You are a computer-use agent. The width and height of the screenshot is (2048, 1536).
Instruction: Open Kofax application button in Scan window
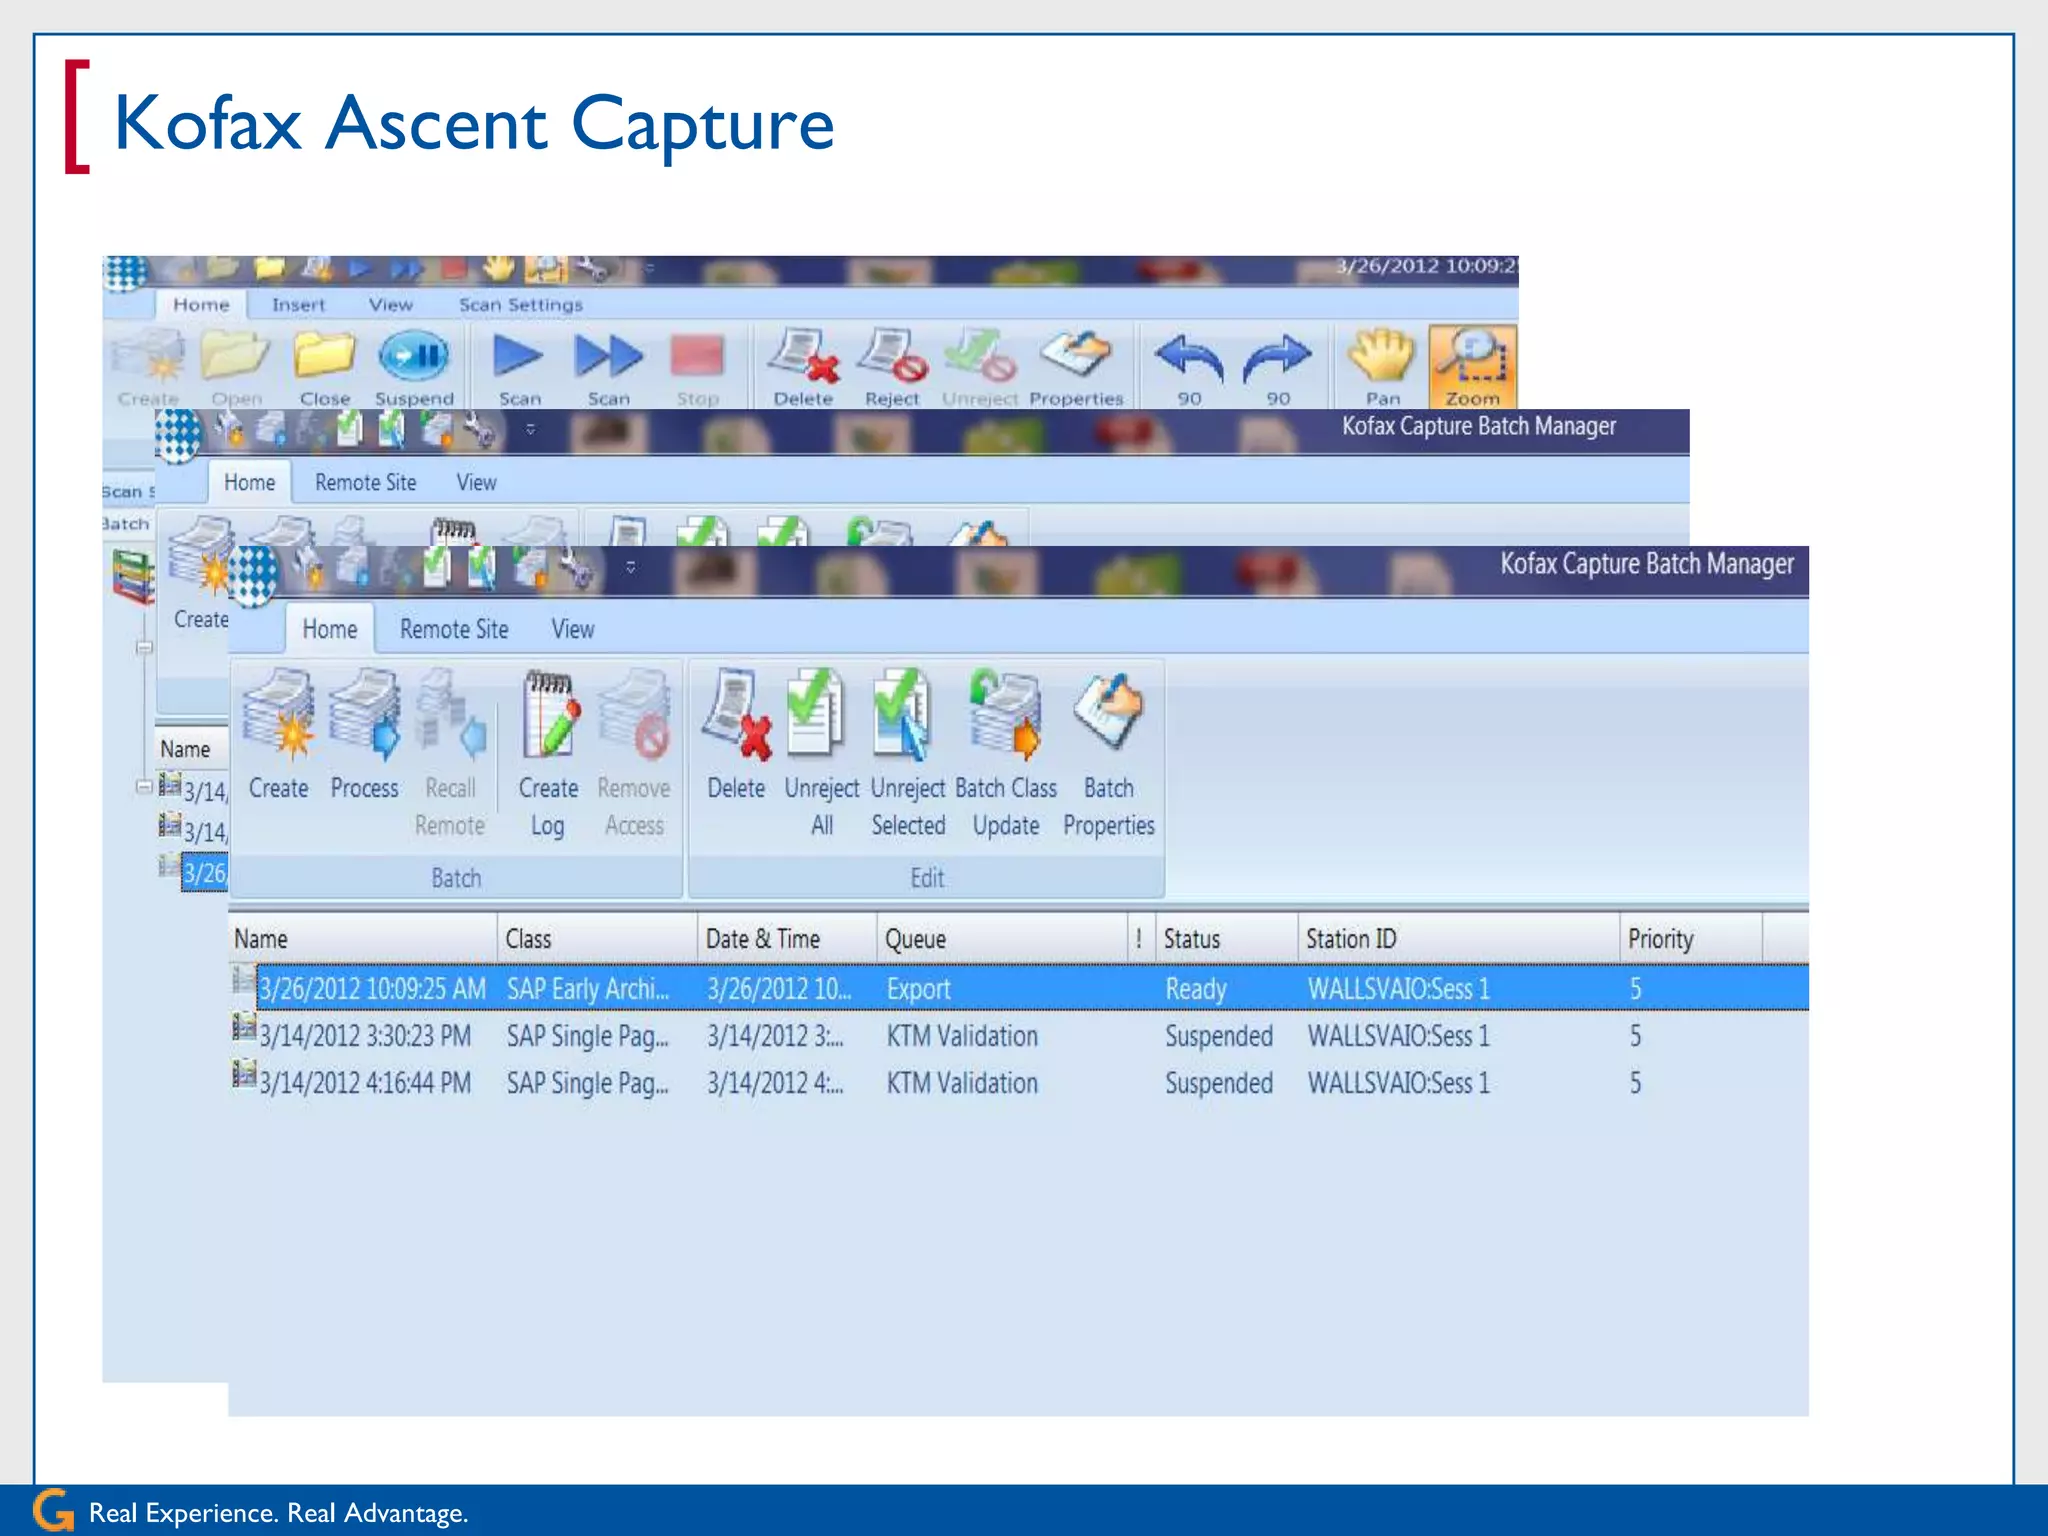click(x=125, y=273)
